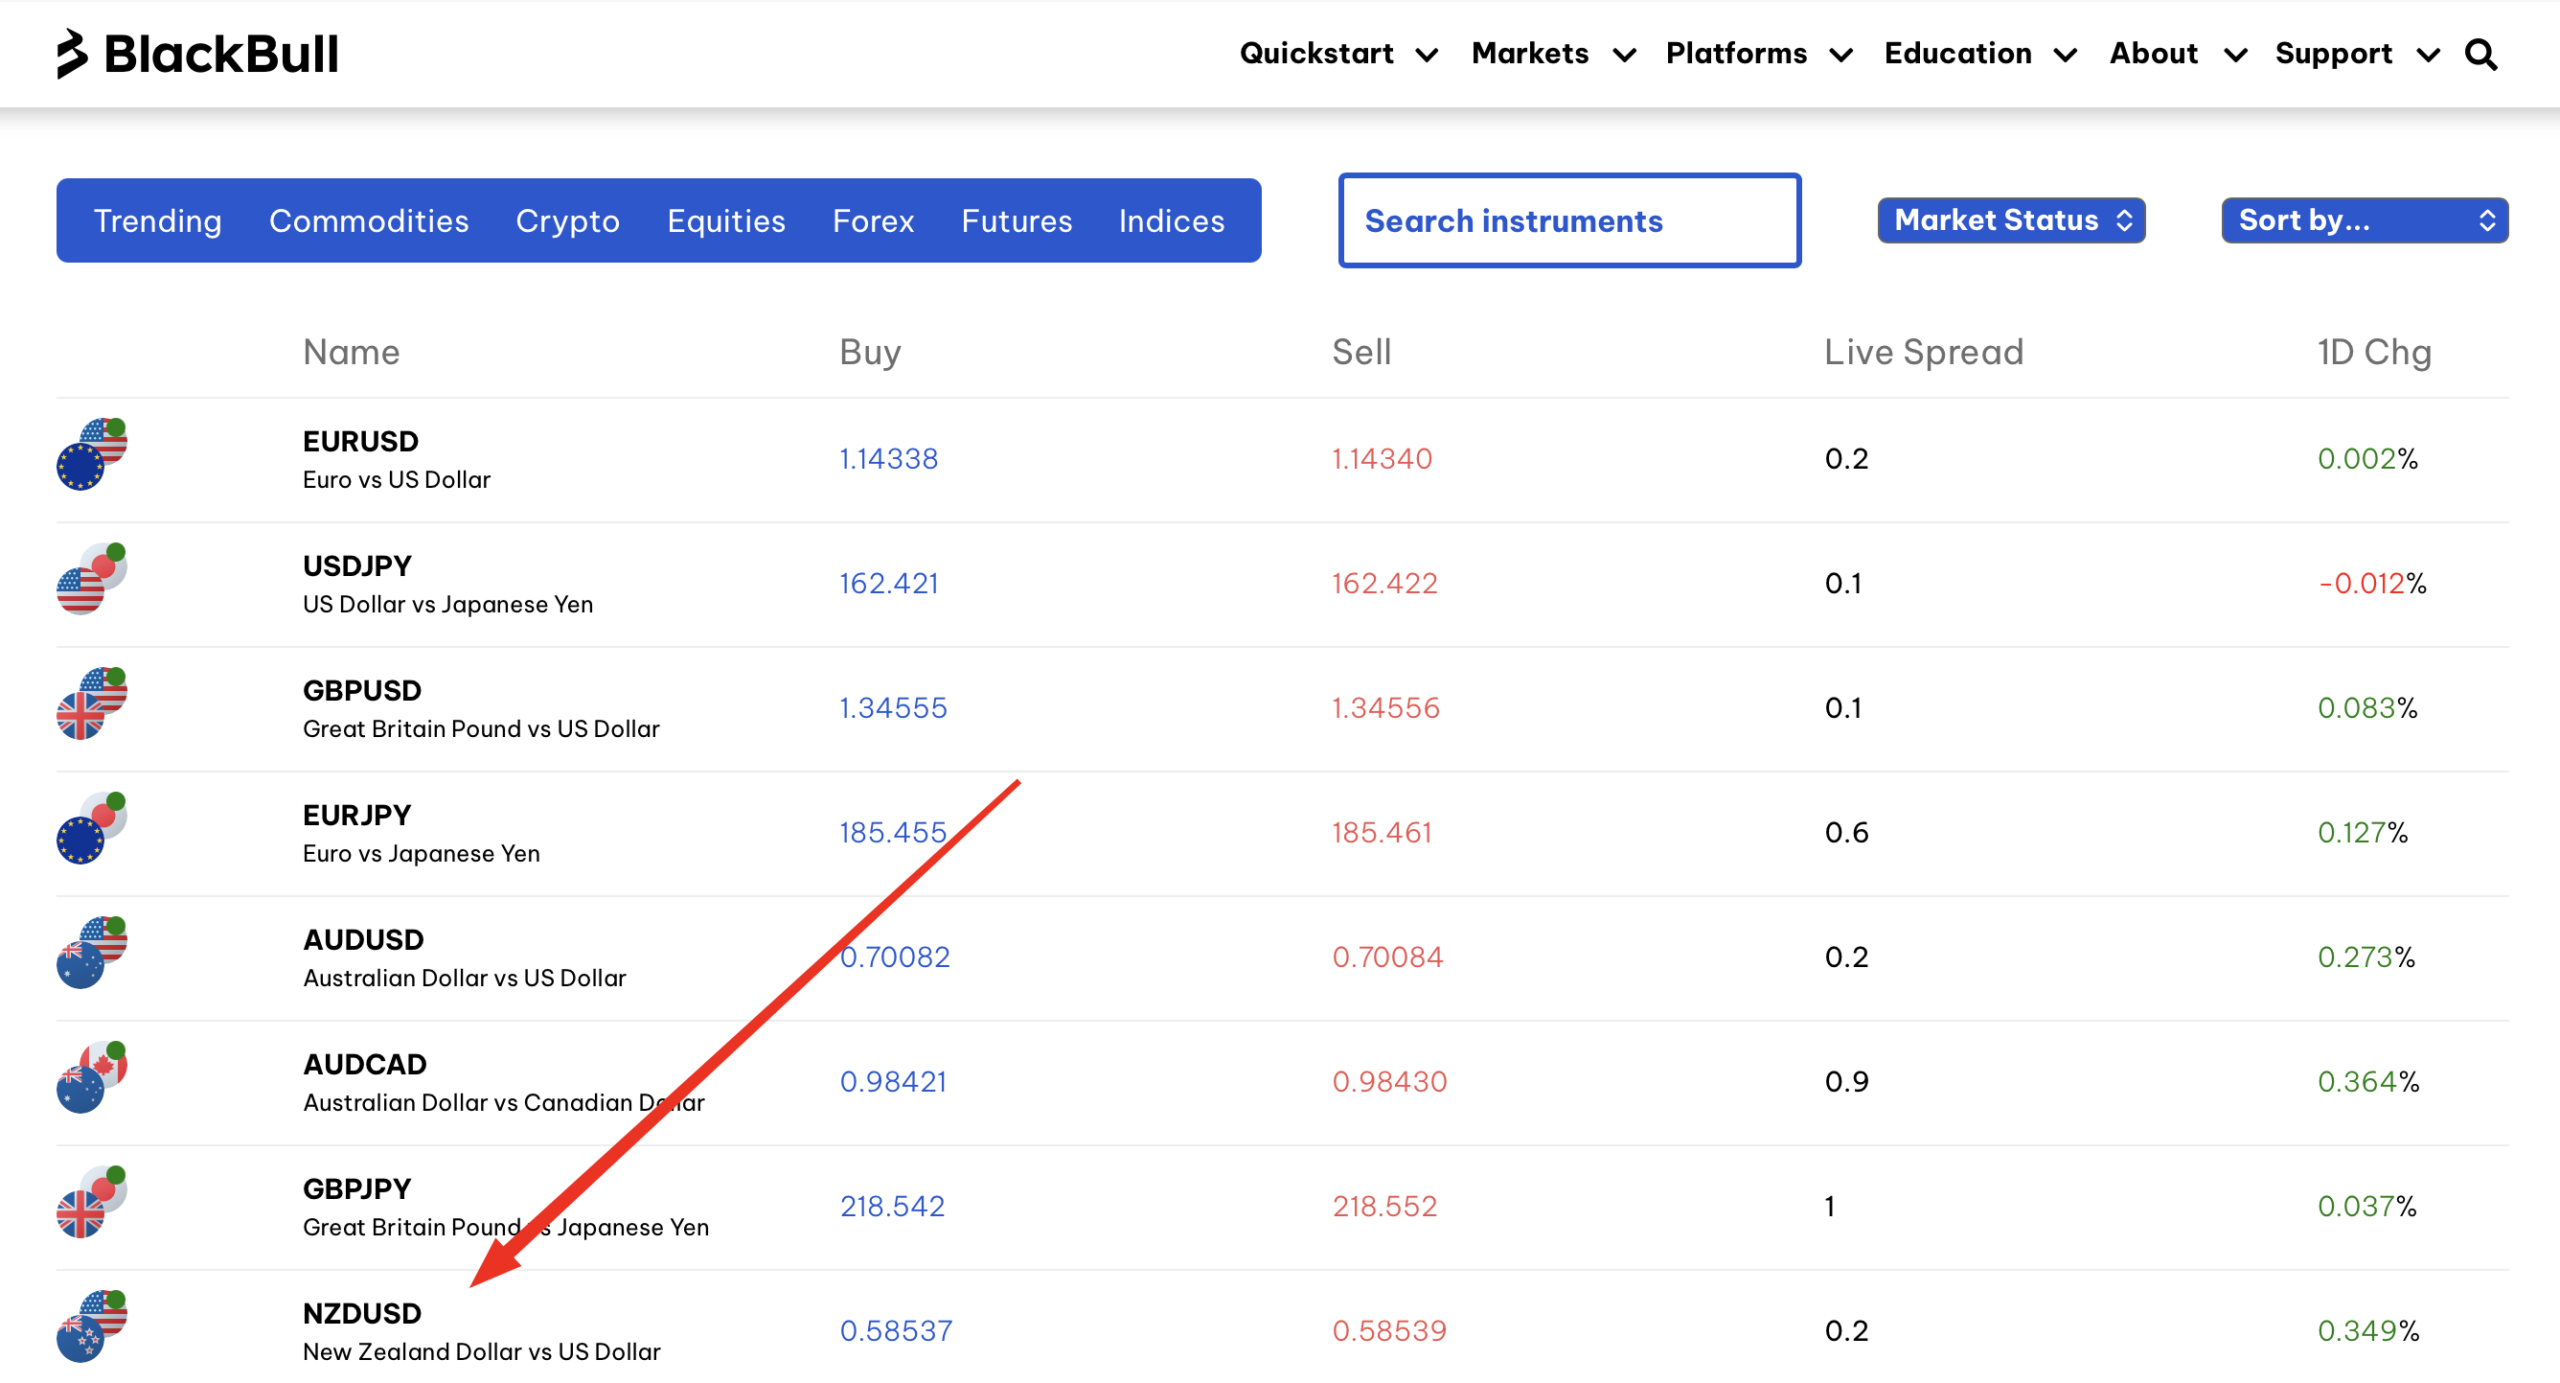Click GBPJPY buy price 218.542
The image size is (2560, 1383).
[x=892, y=1206]
